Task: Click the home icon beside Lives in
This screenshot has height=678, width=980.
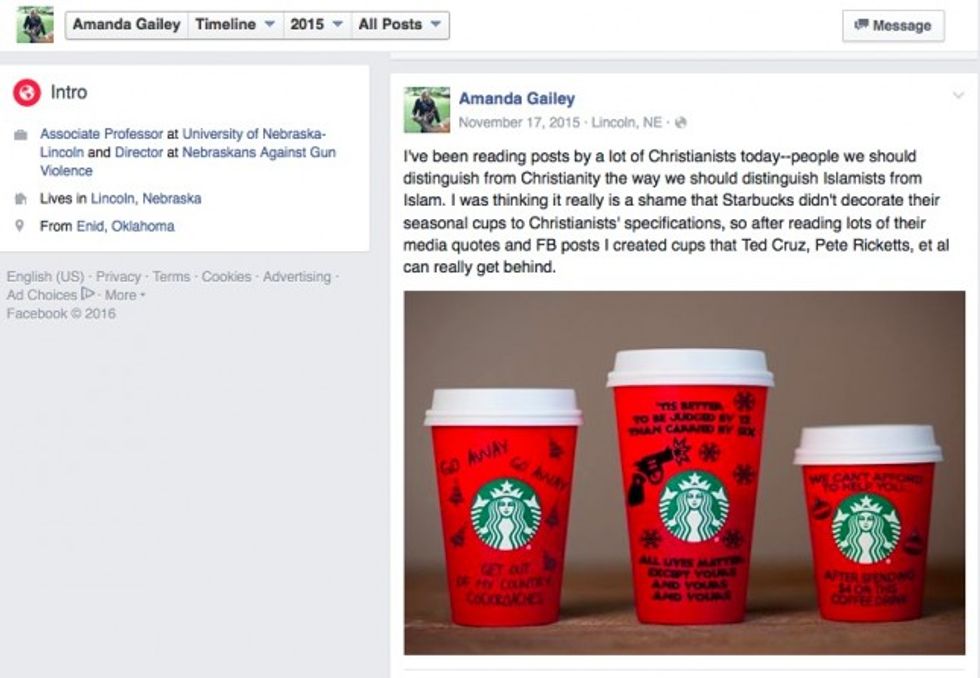Action: pos(21,199)
